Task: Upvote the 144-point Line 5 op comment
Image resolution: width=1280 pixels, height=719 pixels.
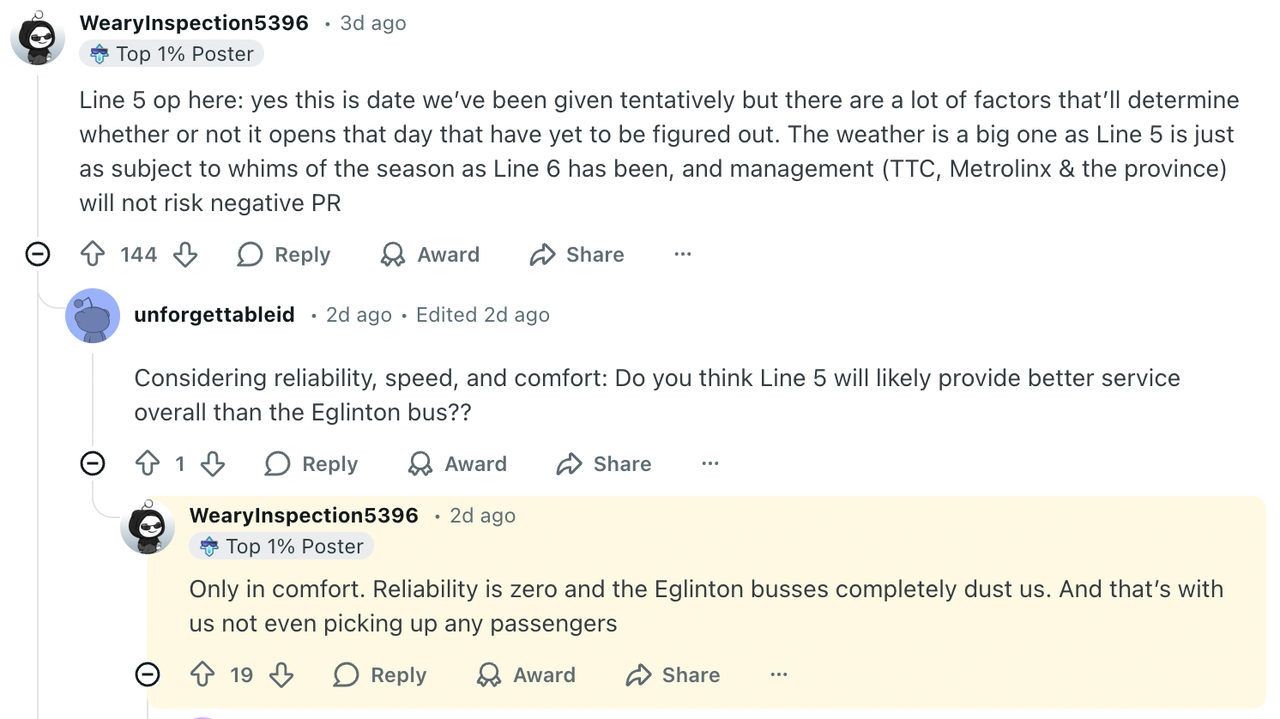Action: pos(93,255)
